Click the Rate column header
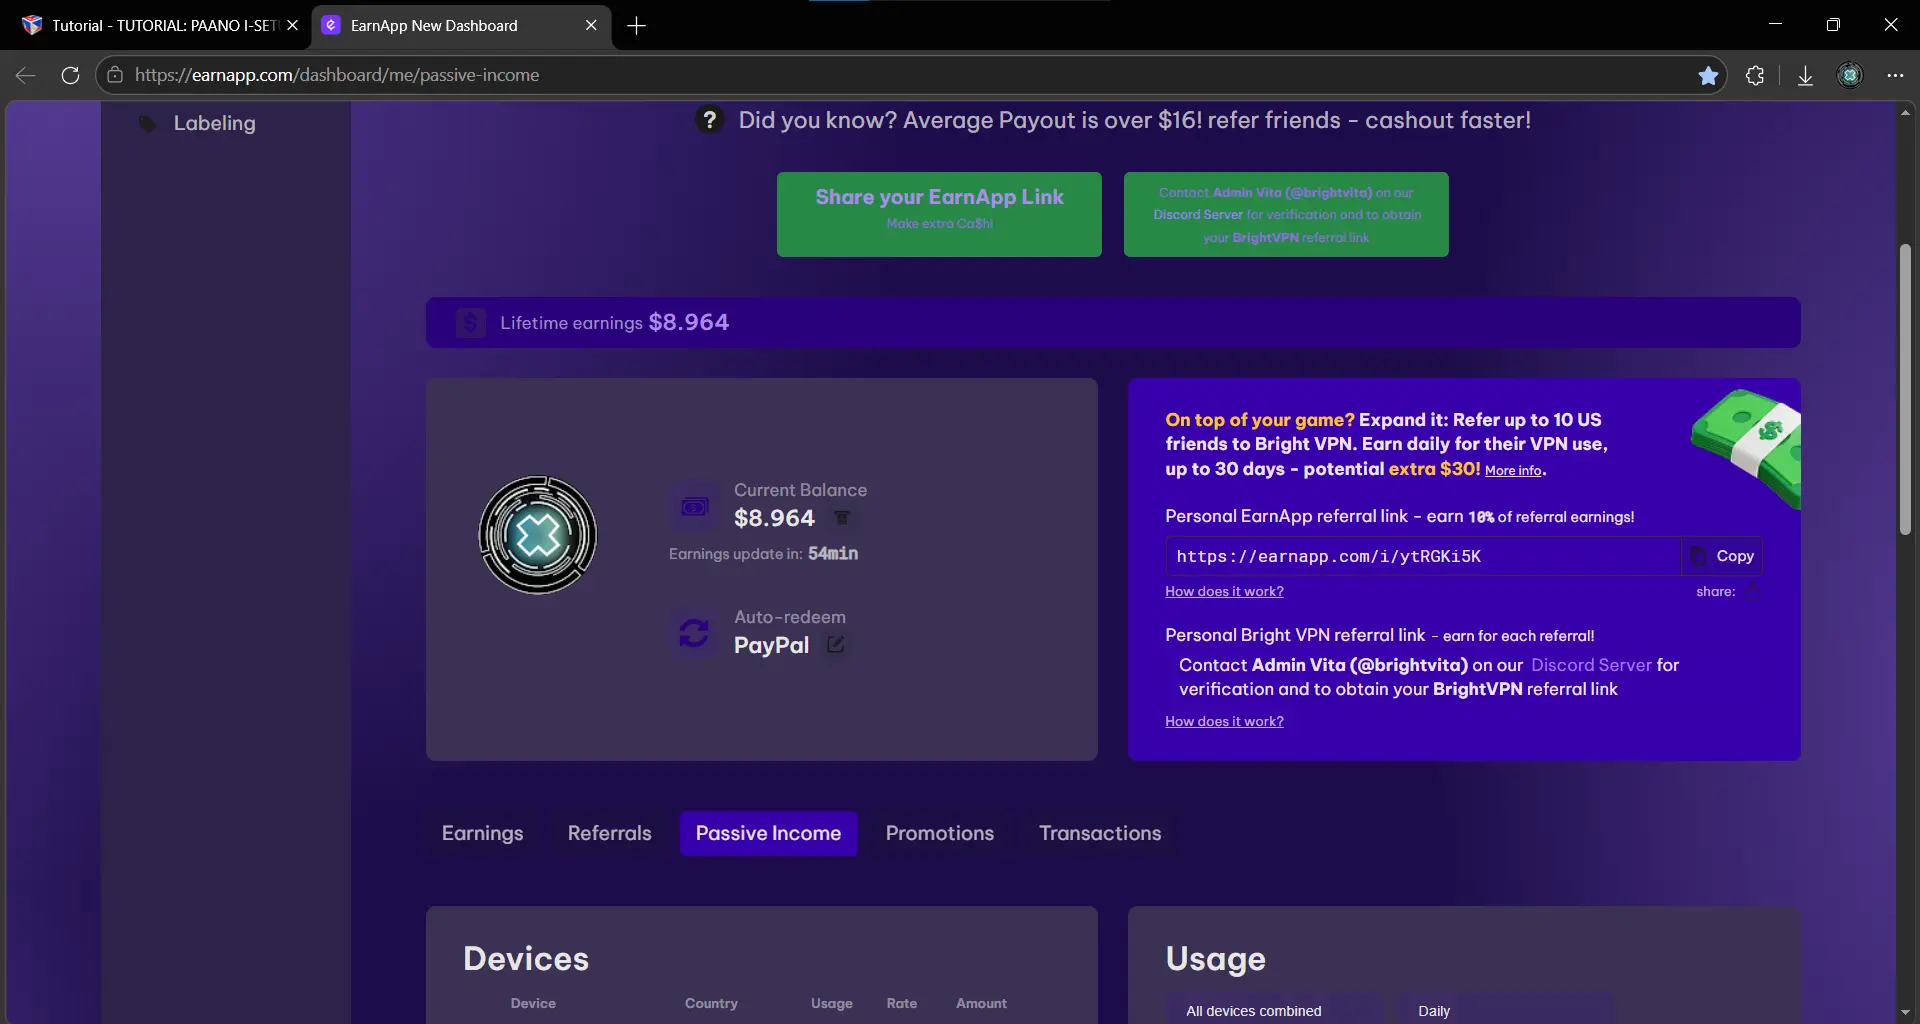The width and height of the screenshot is (1920, 1024). [902, 1004]
